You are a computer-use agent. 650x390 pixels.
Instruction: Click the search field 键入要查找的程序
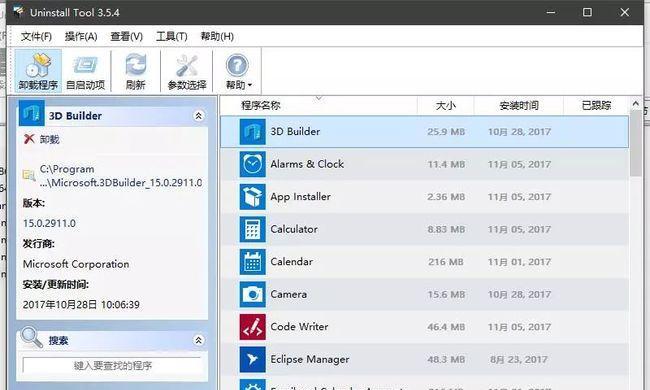click(112, 366)
